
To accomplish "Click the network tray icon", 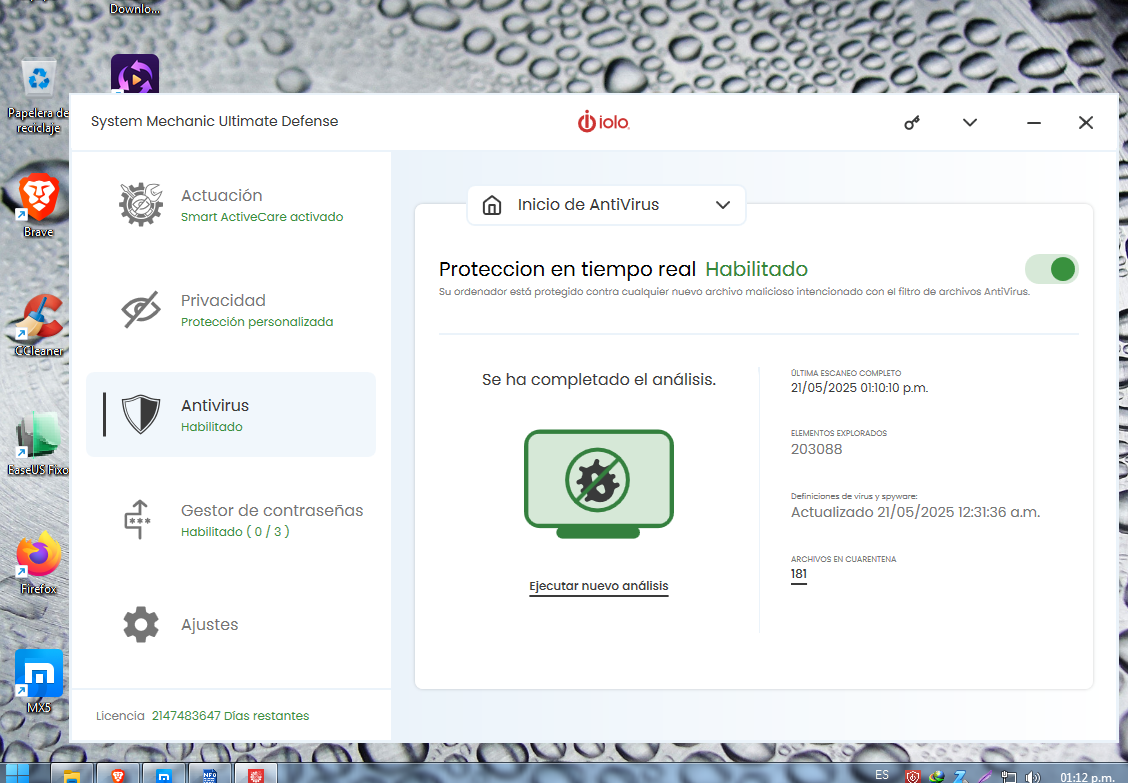I will point(1009,777).
